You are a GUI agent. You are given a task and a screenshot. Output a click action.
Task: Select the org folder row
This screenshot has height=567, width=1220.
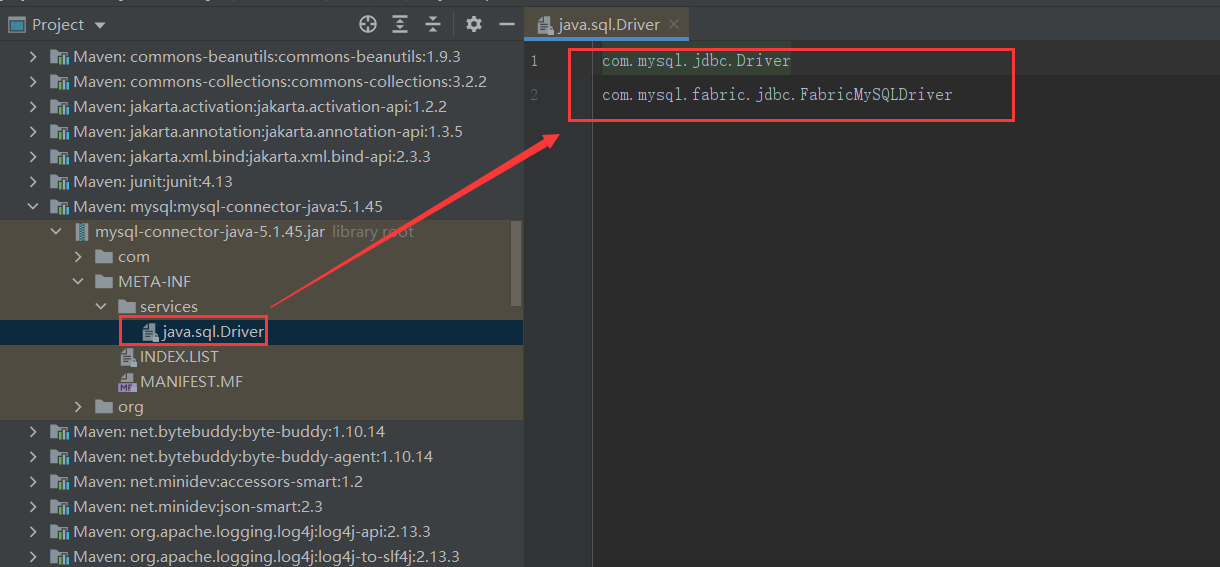coord(261,406)
